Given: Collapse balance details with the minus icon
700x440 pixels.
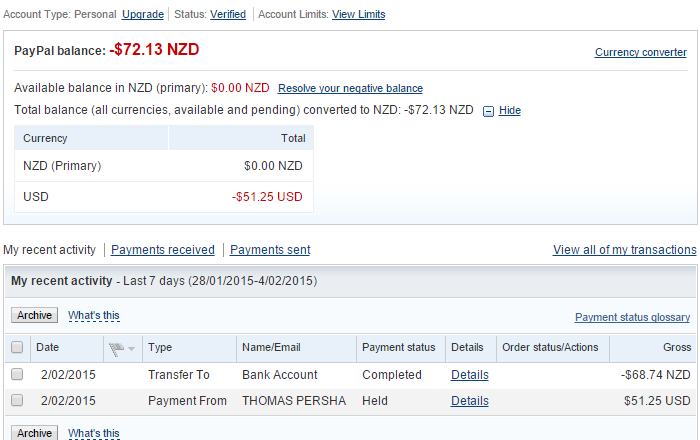Looking at the screenshot, I should click(x=488, y=111).
